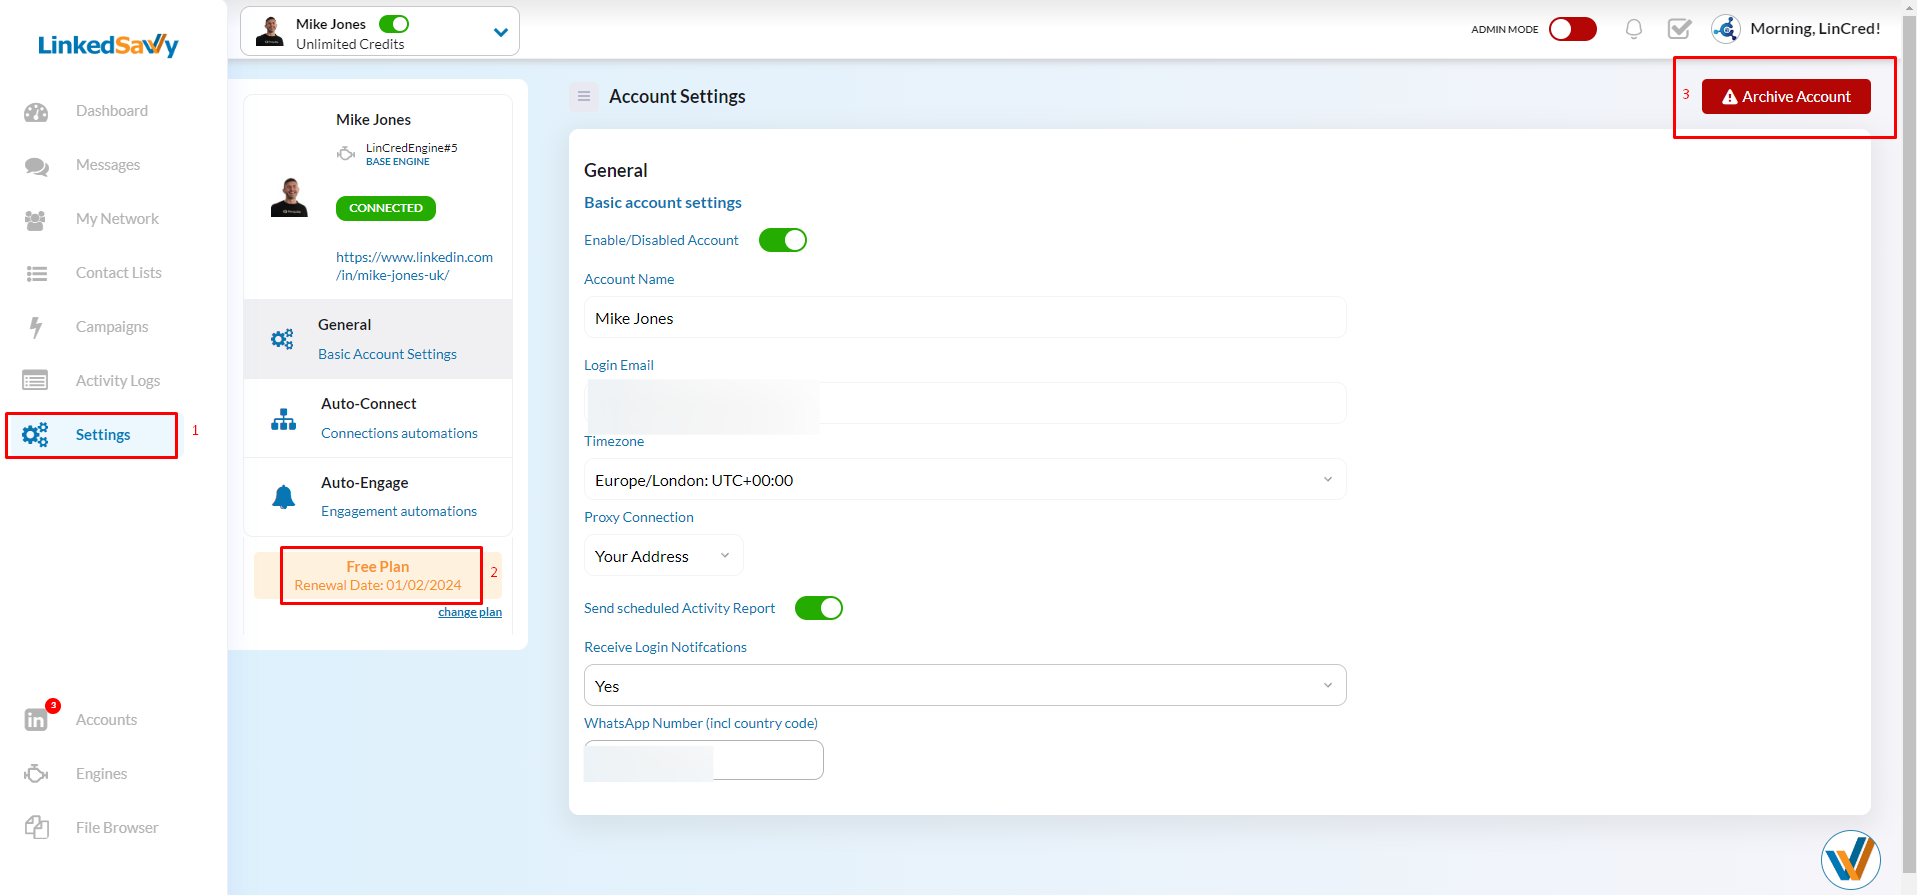This screenshot has width=1917, height=895.
Task: Click the LinkedSavvy logo
Action: pyautogui.click(x=108, y=45)
